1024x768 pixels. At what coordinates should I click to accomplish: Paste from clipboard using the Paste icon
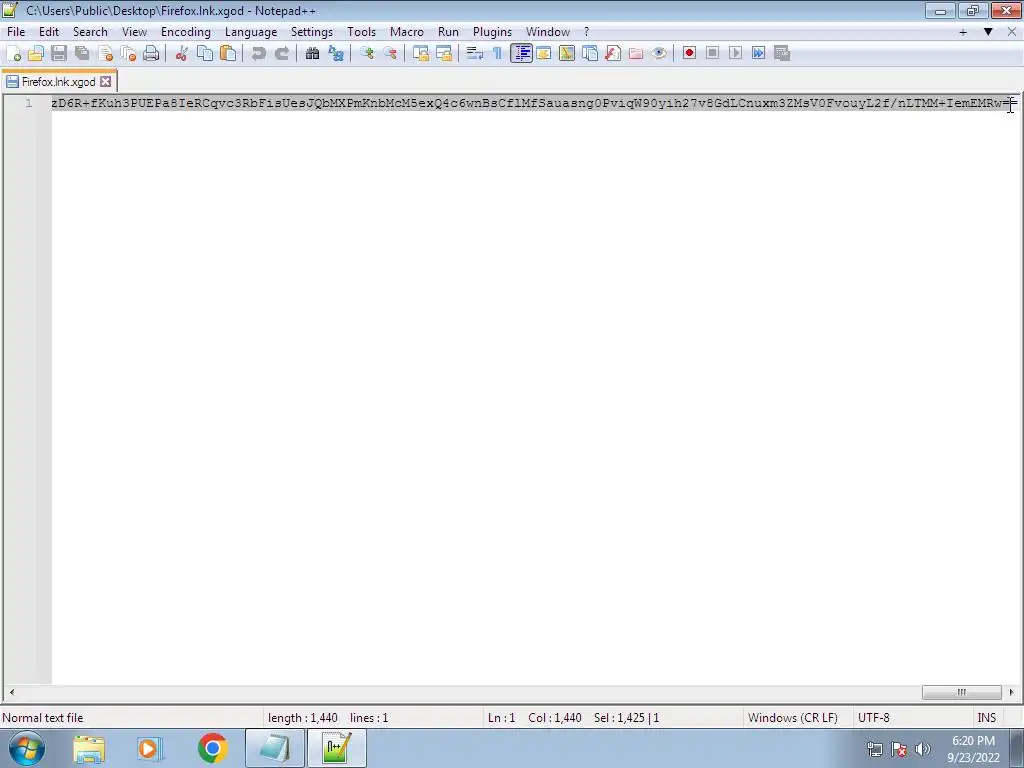click(228, 54)
